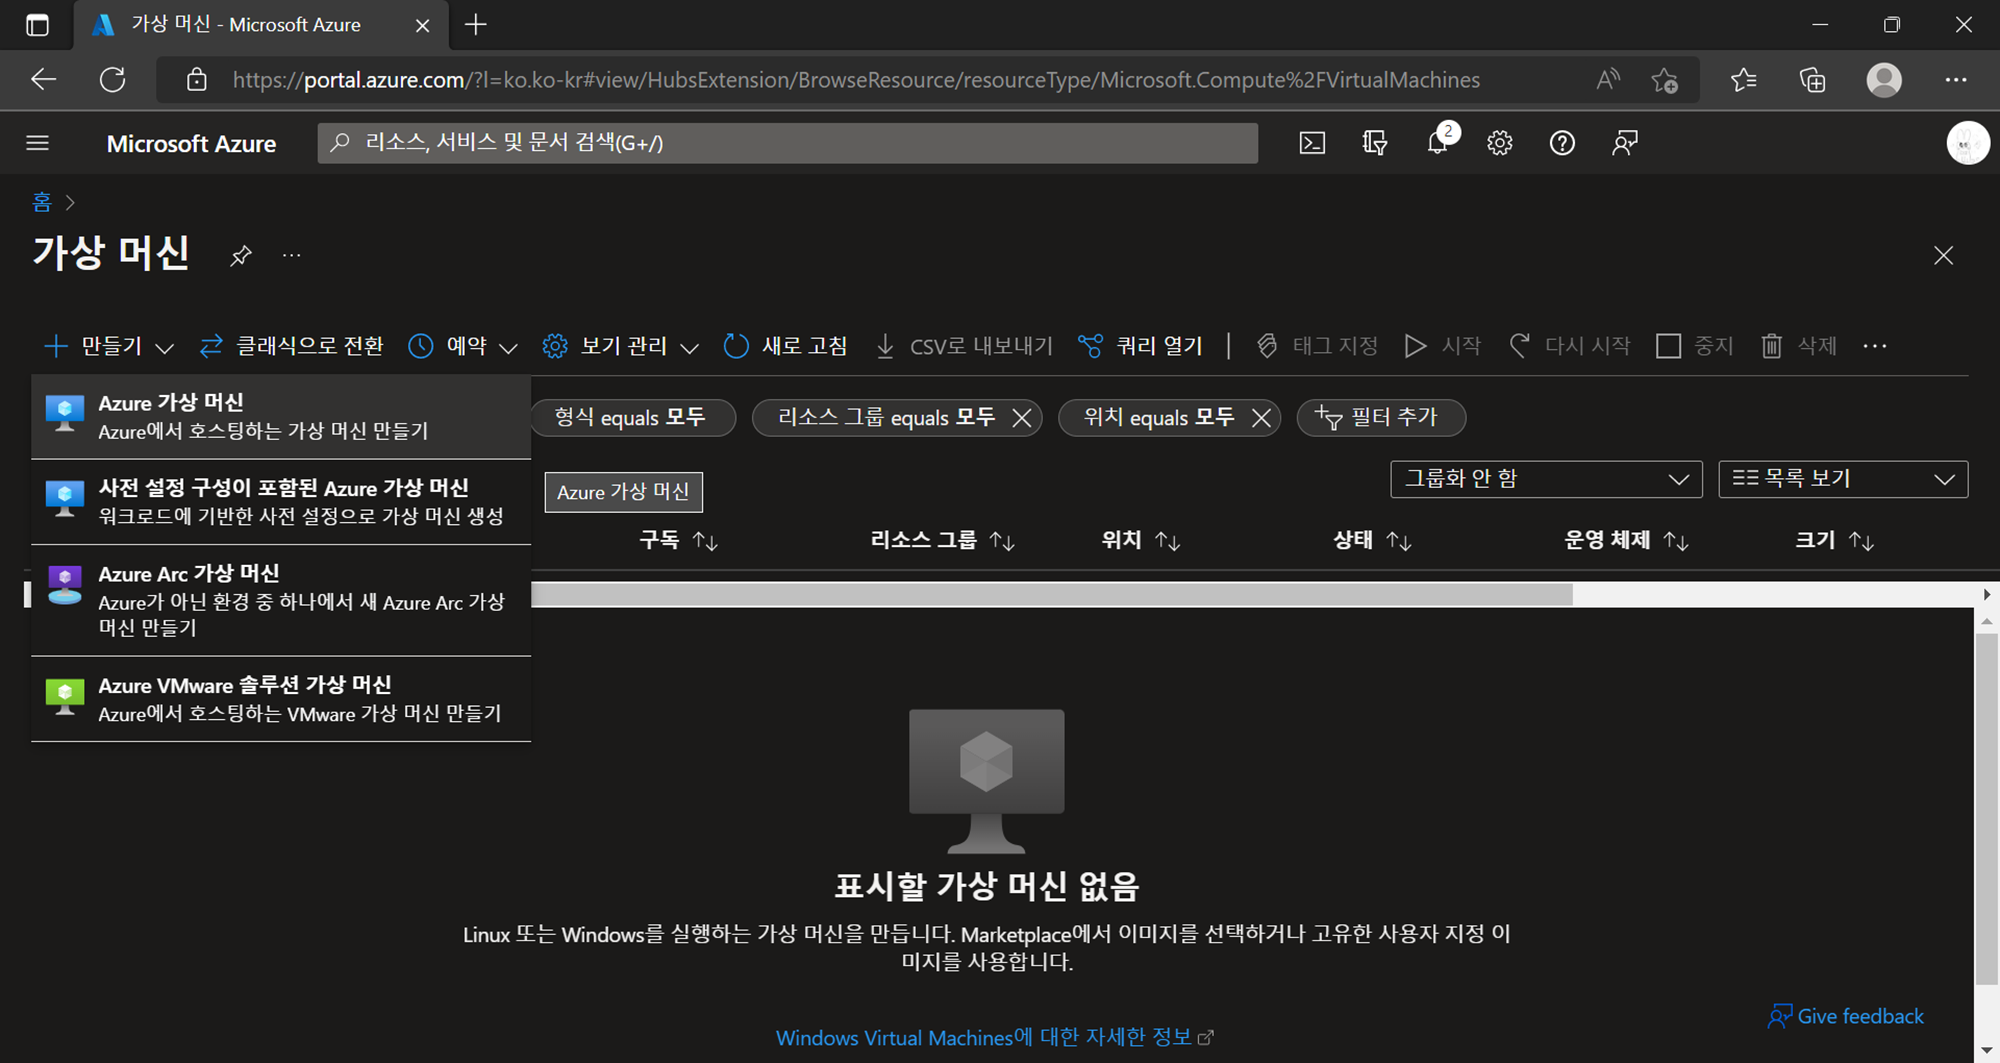Image resolution: width=2000 pixels, height=1063 pixels.
Task: Open the 목록 보기 view dropdown
Action: pyautogui.click(x=1843, y=479)
